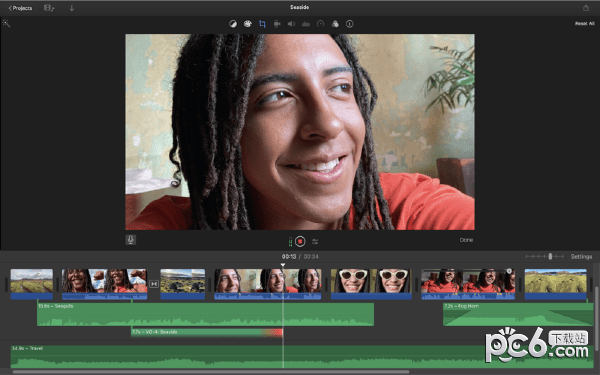Image resolution: width=600 pixels, height=375 pixels.
Task: Click the Seaside project title
Action: [299, 7]
